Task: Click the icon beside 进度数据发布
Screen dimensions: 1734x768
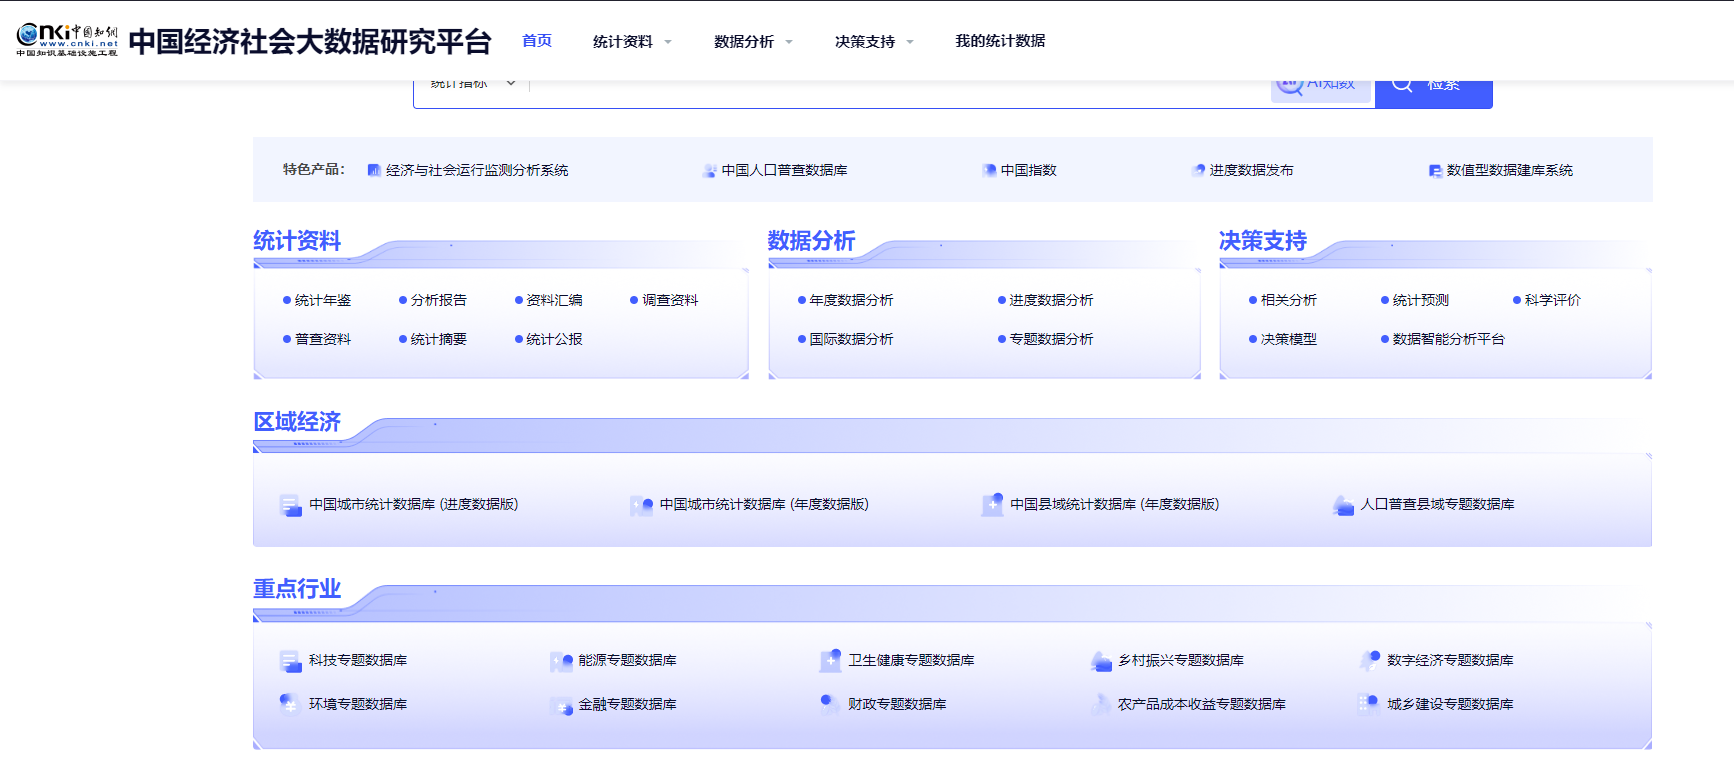Action: click(1198, 171)
